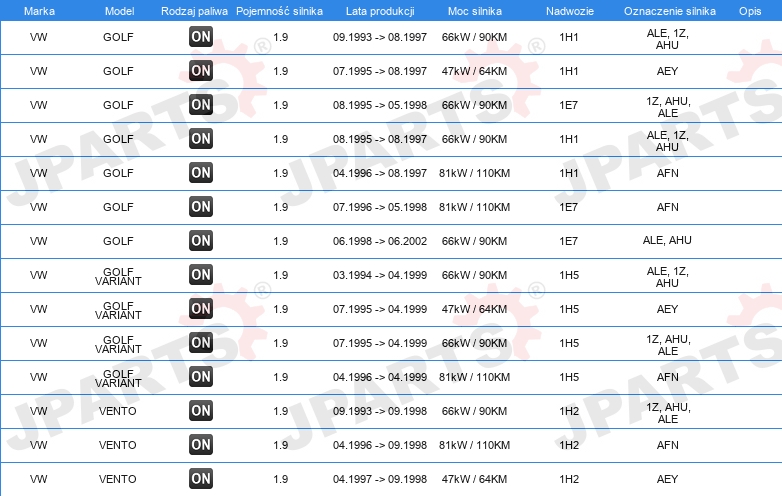This screenshot has width=782, height=496.
Task: Click 1.9 capacity in 04.1996 -> 09.1998 row
Action: pyautogui.click(x=281, y=445)
